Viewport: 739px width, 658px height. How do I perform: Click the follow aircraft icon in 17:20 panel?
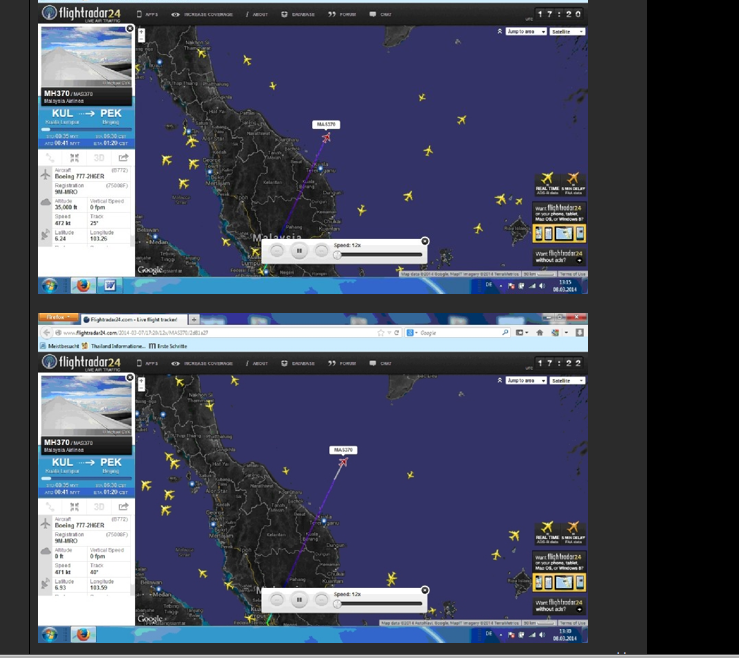(x=74, y=158)
